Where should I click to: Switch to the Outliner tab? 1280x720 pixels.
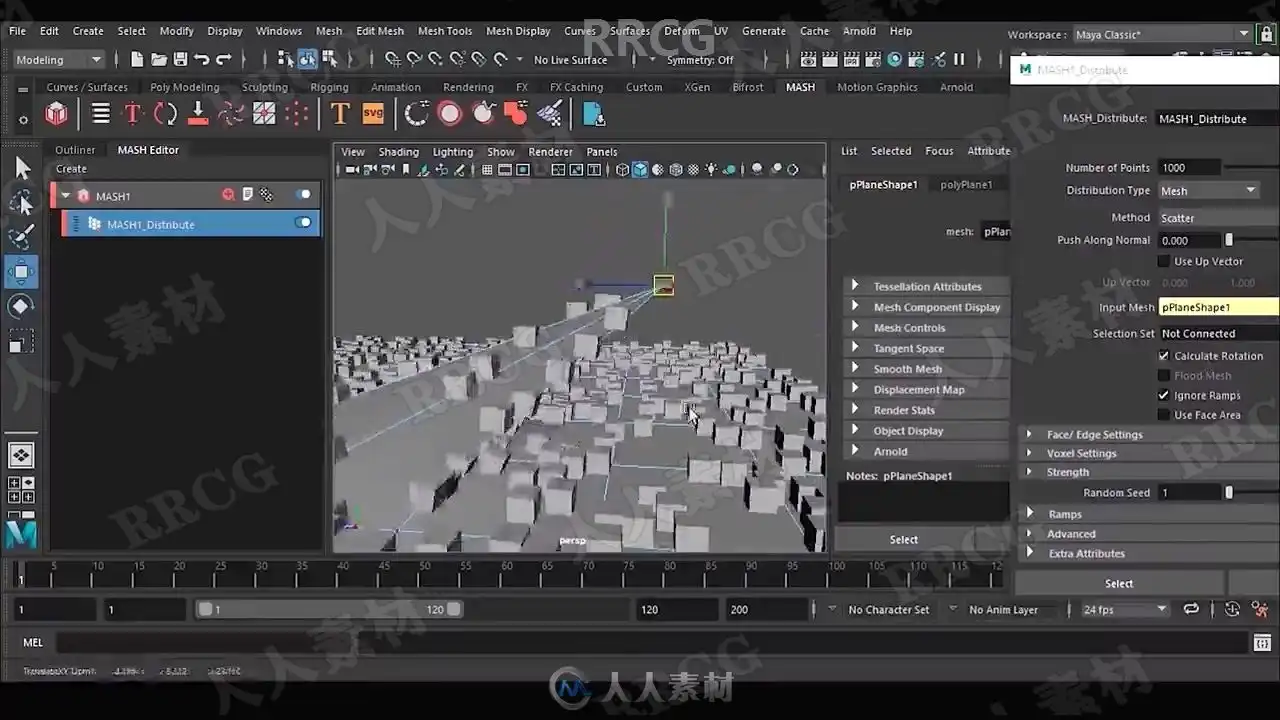coord(75,150)
